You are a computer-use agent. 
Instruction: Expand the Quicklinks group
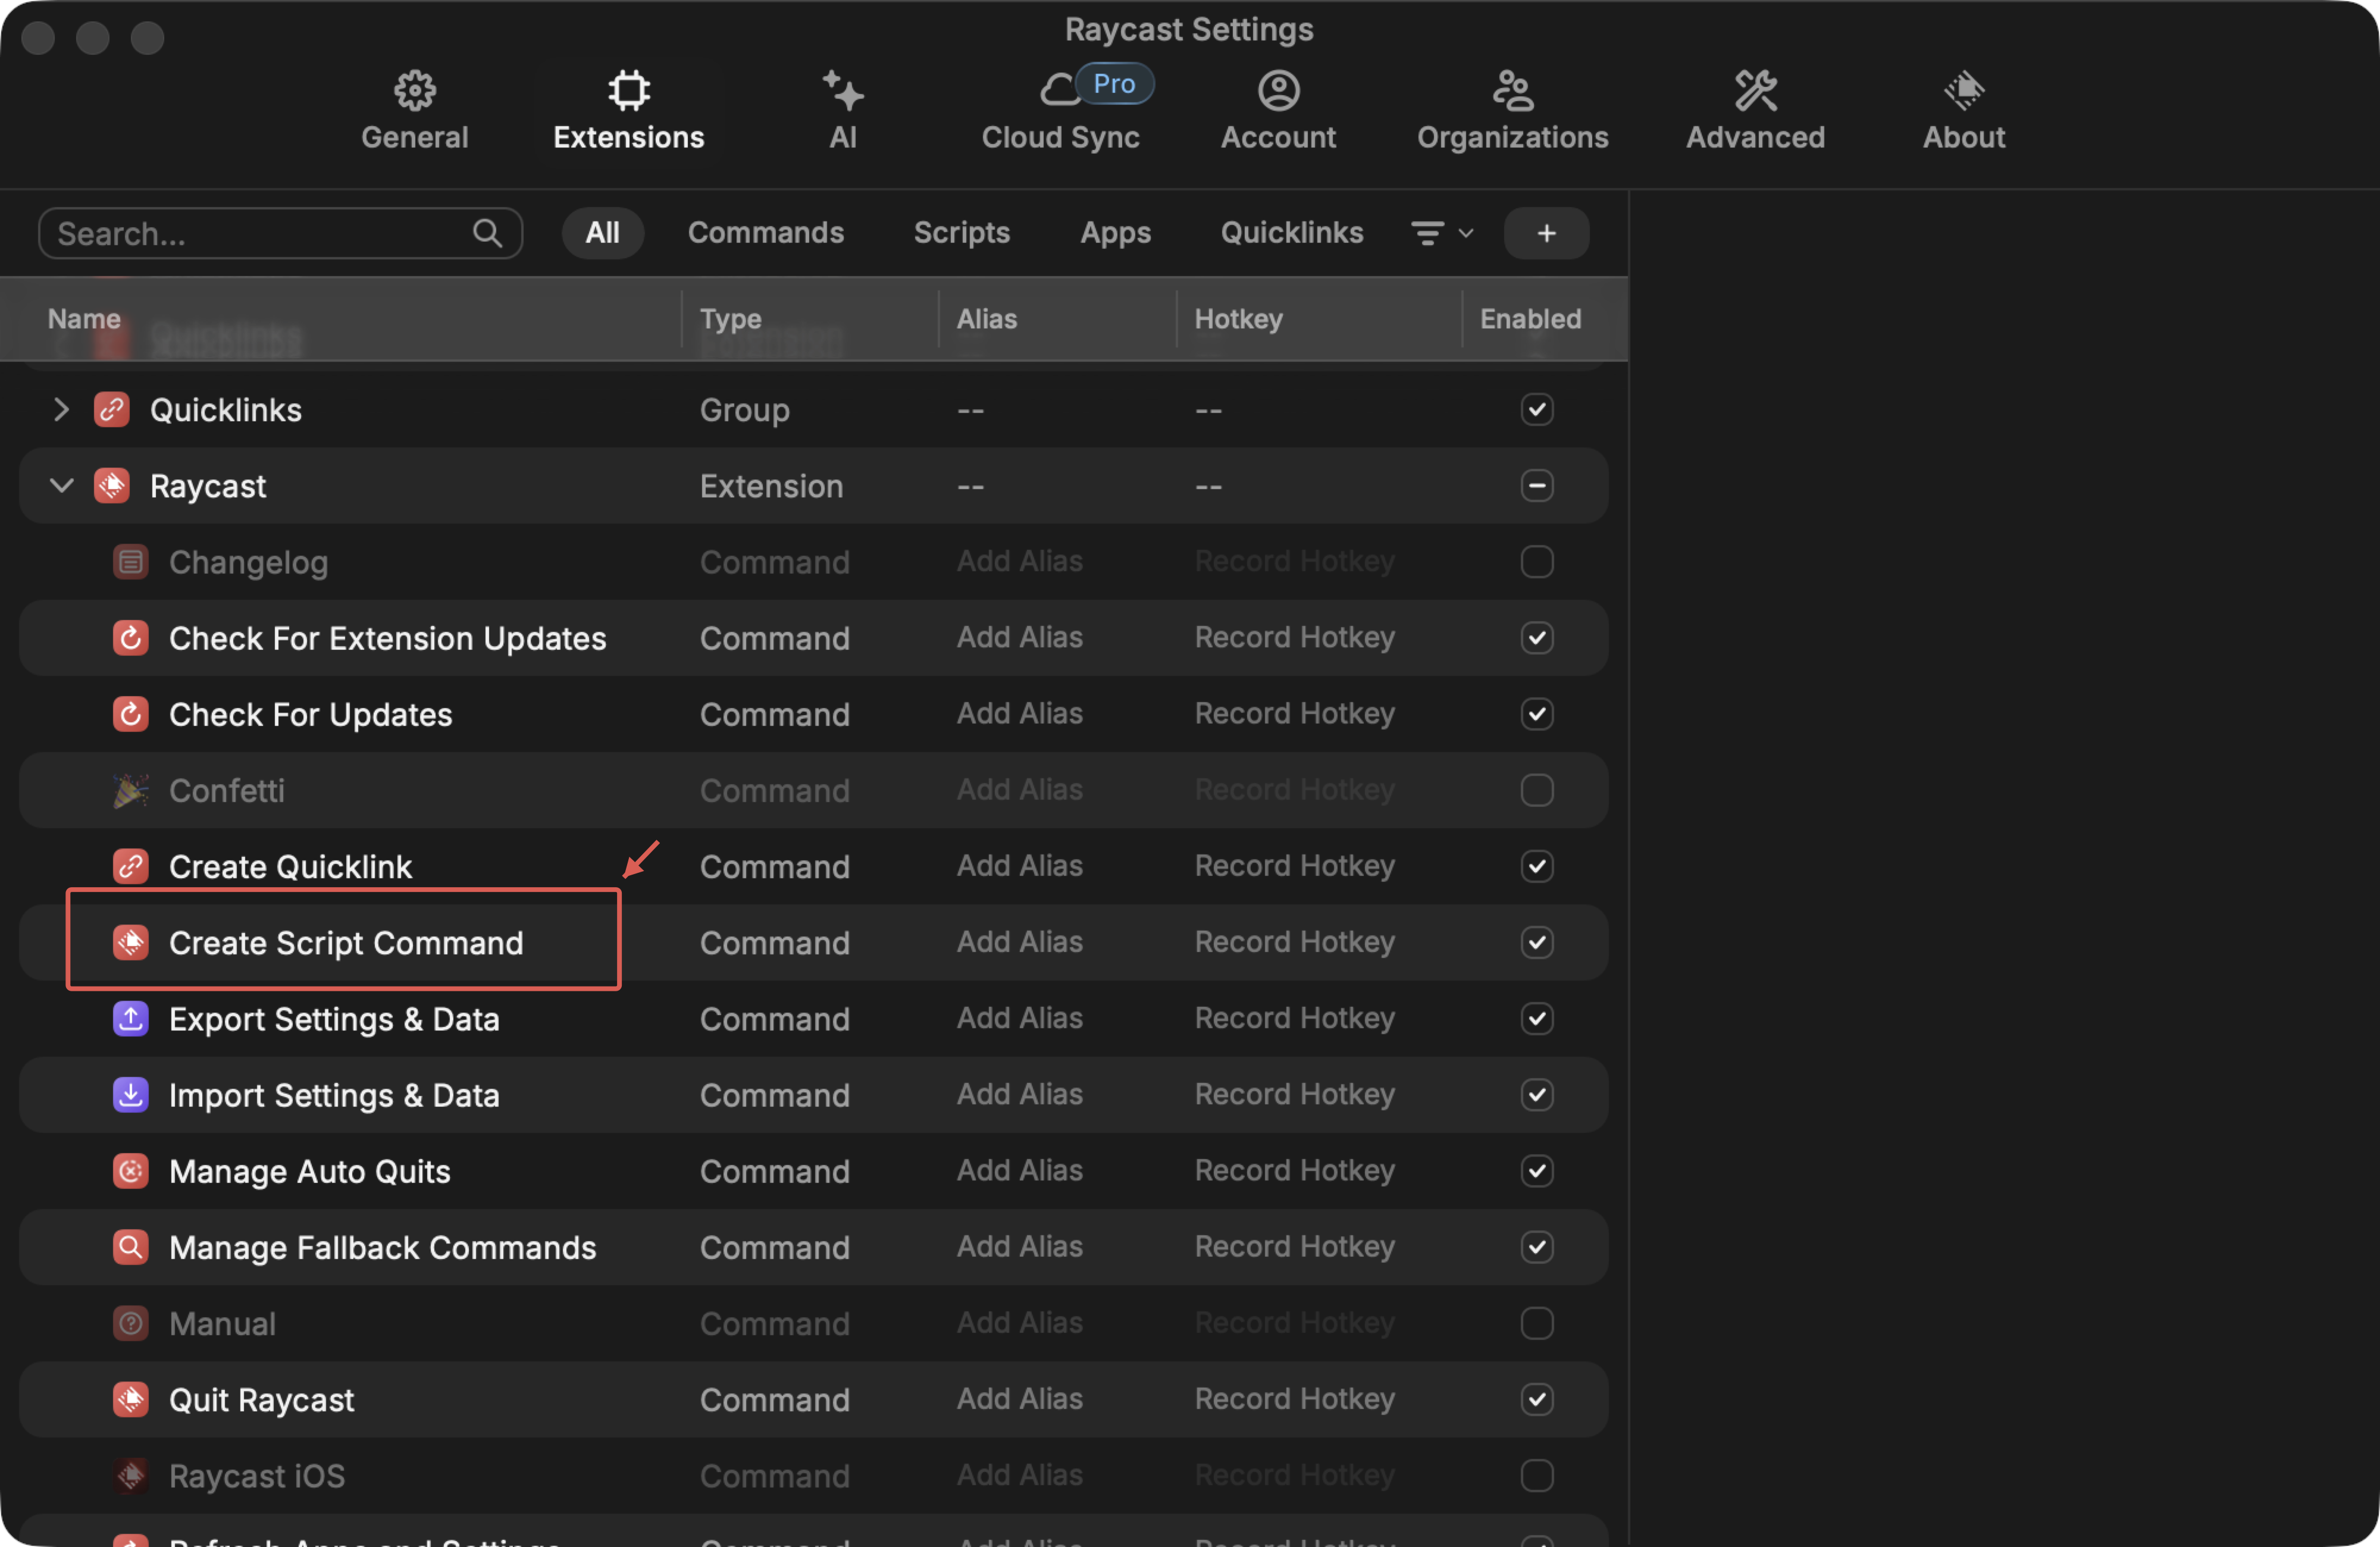coord(61,410)
